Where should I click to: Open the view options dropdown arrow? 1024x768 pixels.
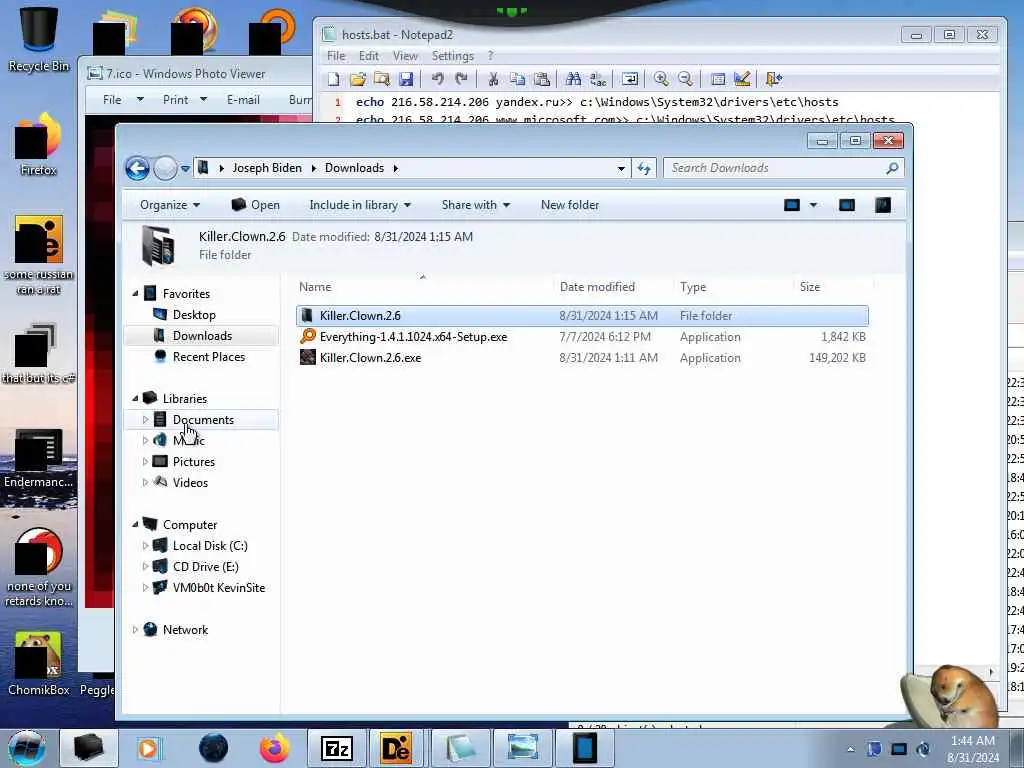point(813,205)
